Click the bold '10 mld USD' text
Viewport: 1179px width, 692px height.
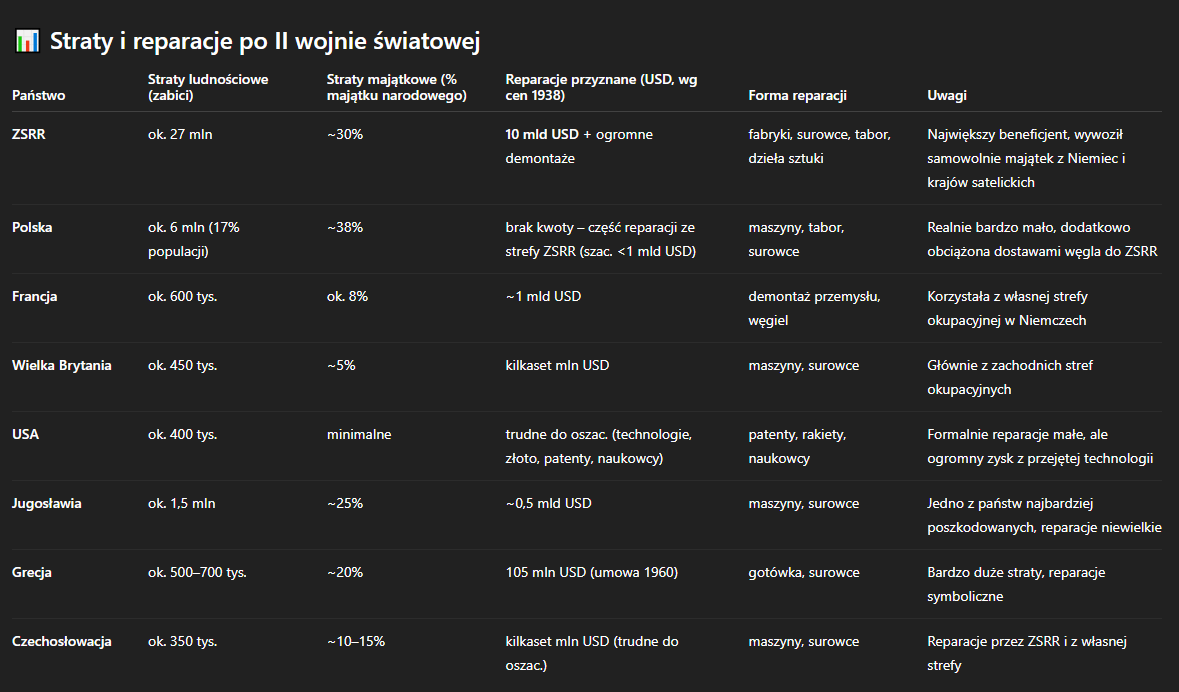pos(542,134)
